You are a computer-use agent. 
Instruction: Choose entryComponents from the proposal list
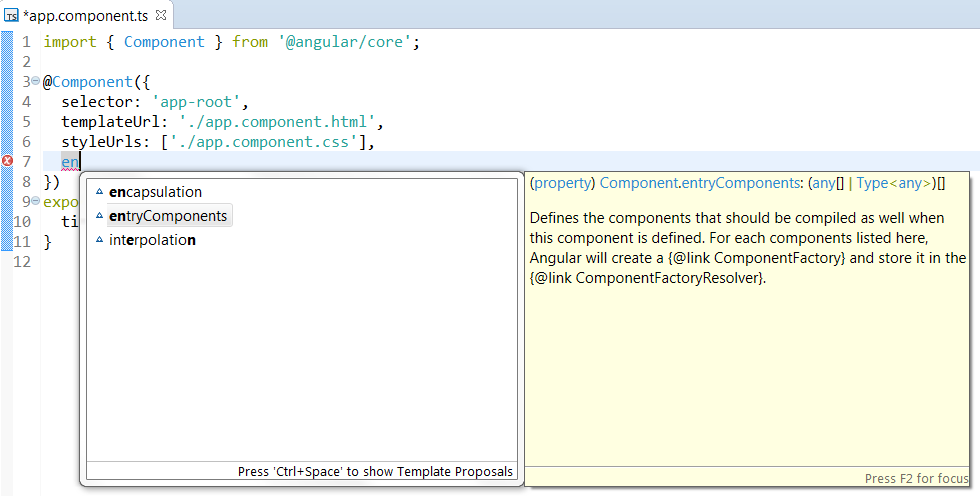[168, 216]
